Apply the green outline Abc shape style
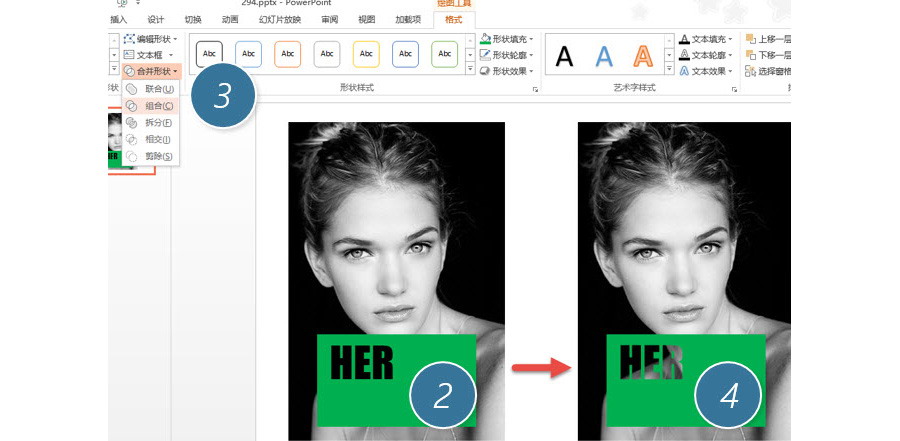This screenshot has height=441, width=900. [x=444, y=54]
